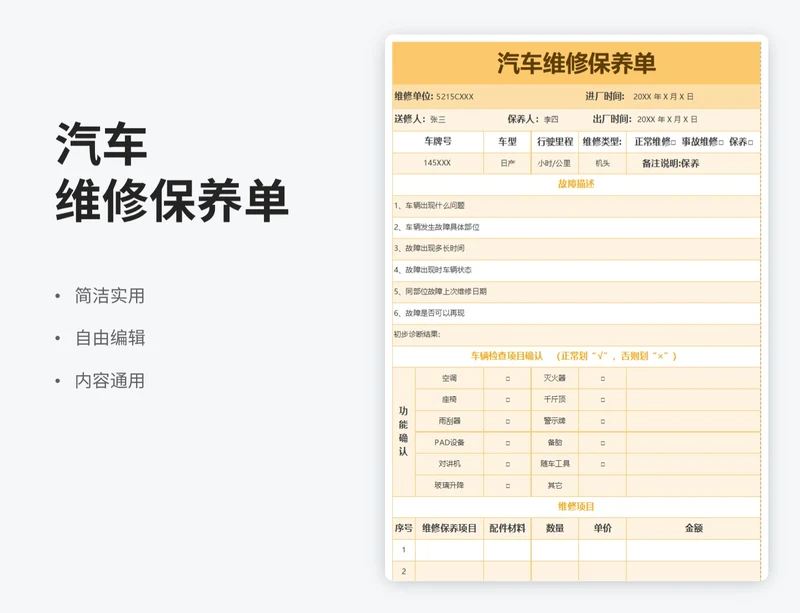Select row 2、车辆发生故障具体部位
The height and width of the screenshot is (613, 800).
click(577, 227)
